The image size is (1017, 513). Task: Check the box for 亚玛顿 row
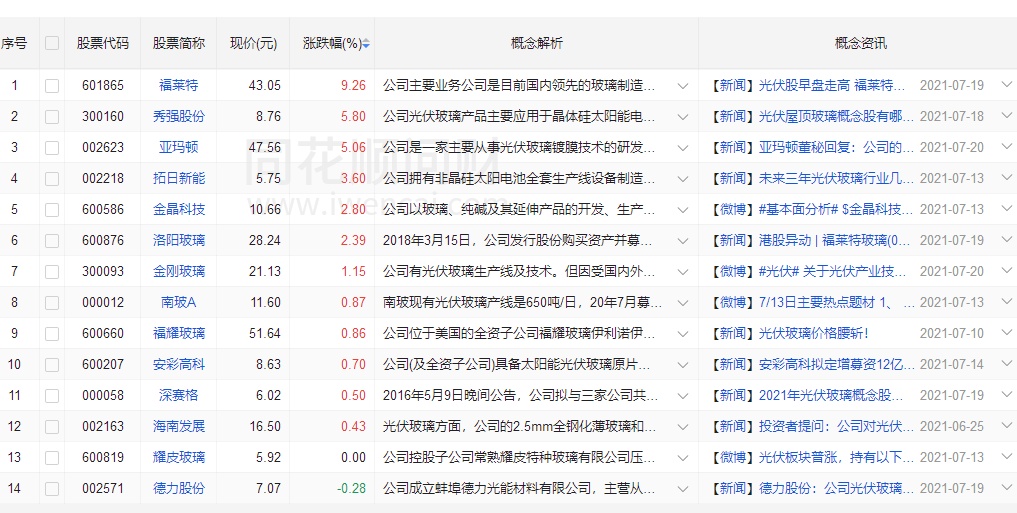pos(52,148)
